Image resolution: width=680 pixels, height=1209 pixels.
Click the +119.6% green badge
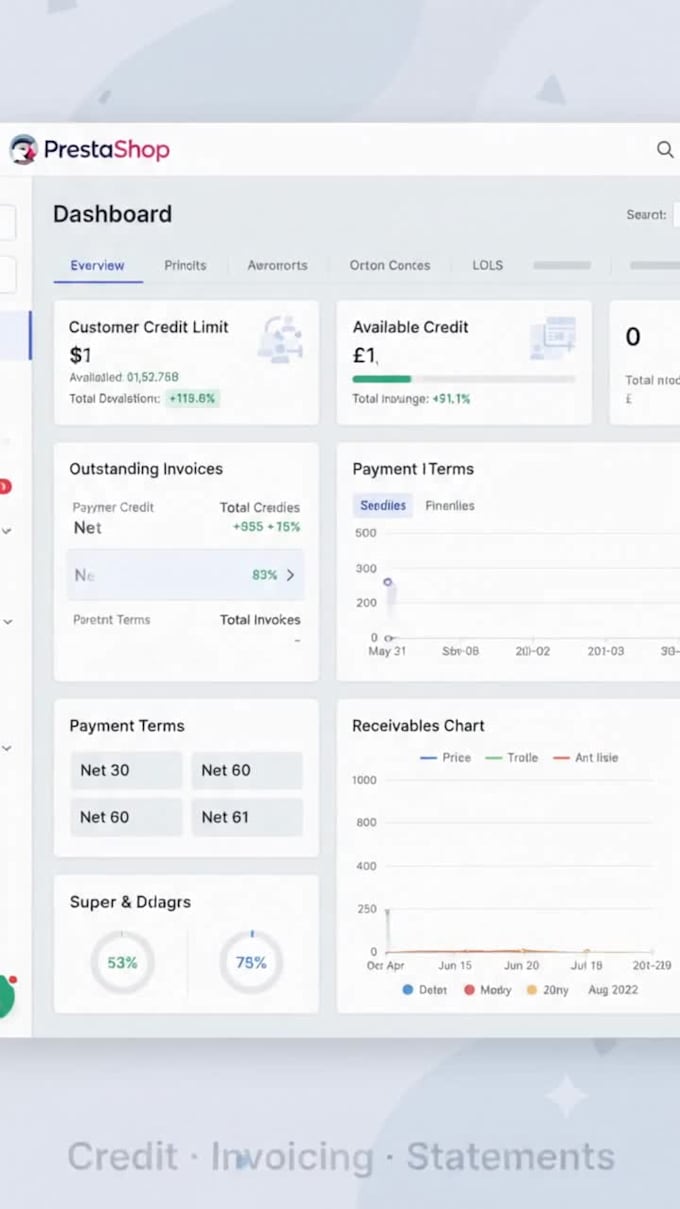[x=192, y=398]
